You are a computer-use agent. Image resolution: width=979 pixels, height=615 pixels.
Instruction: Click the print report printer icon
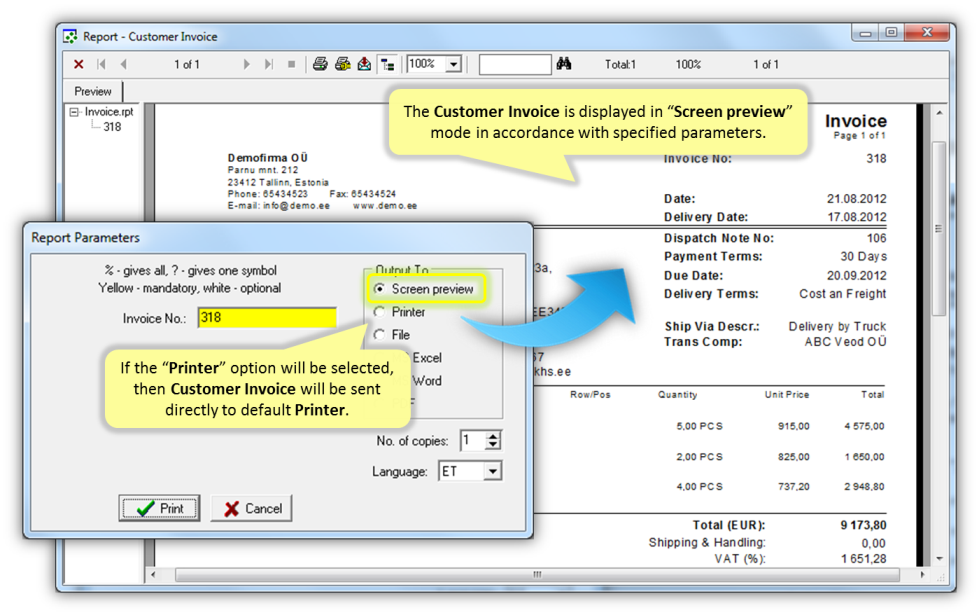tap(320, 64)
